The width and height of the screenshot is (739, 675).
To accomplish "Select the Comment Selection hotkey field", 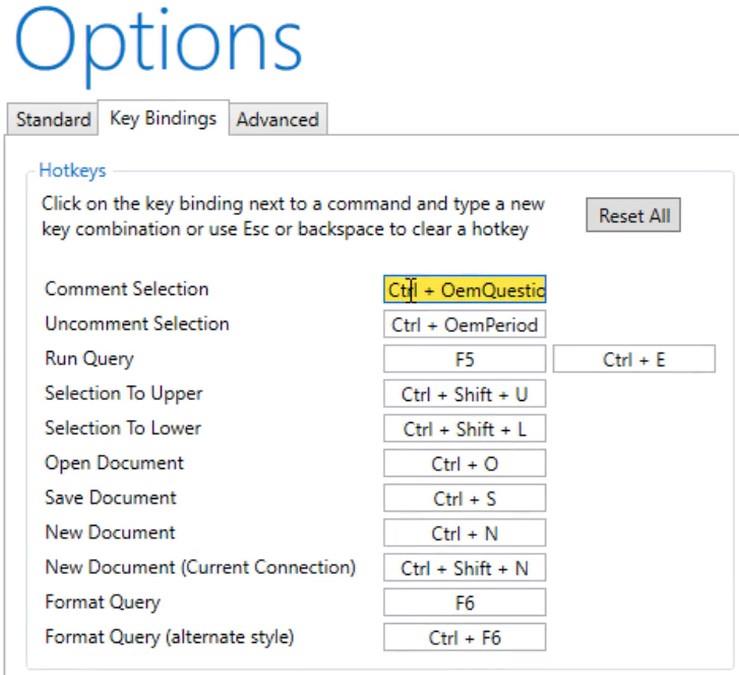I will (x=465, y=289).
